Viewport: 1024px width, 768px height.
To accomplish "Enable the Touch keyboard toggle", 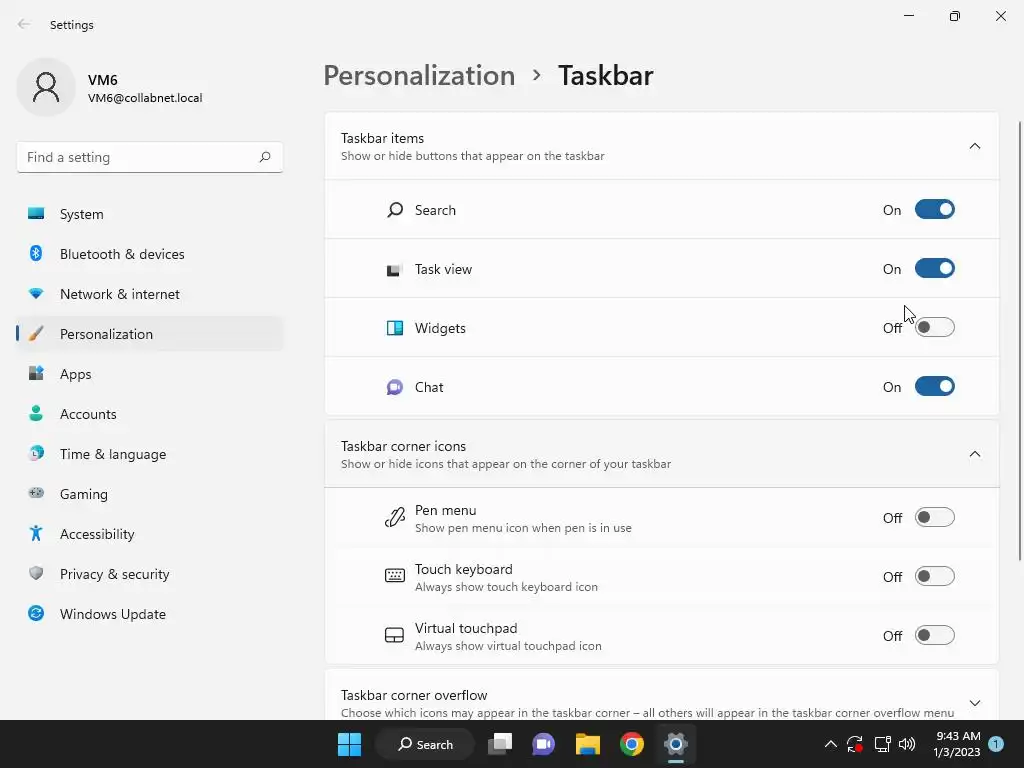I will pos(935,576).
